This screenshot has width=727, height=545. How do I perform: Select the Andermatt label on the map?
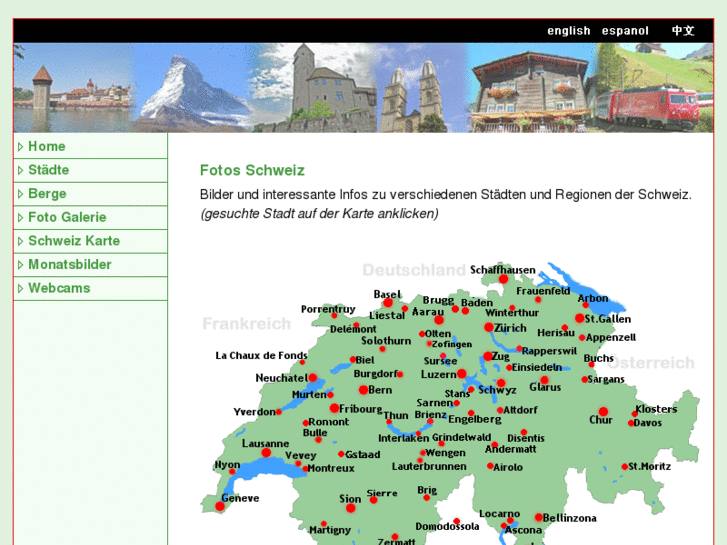(510, 449)
